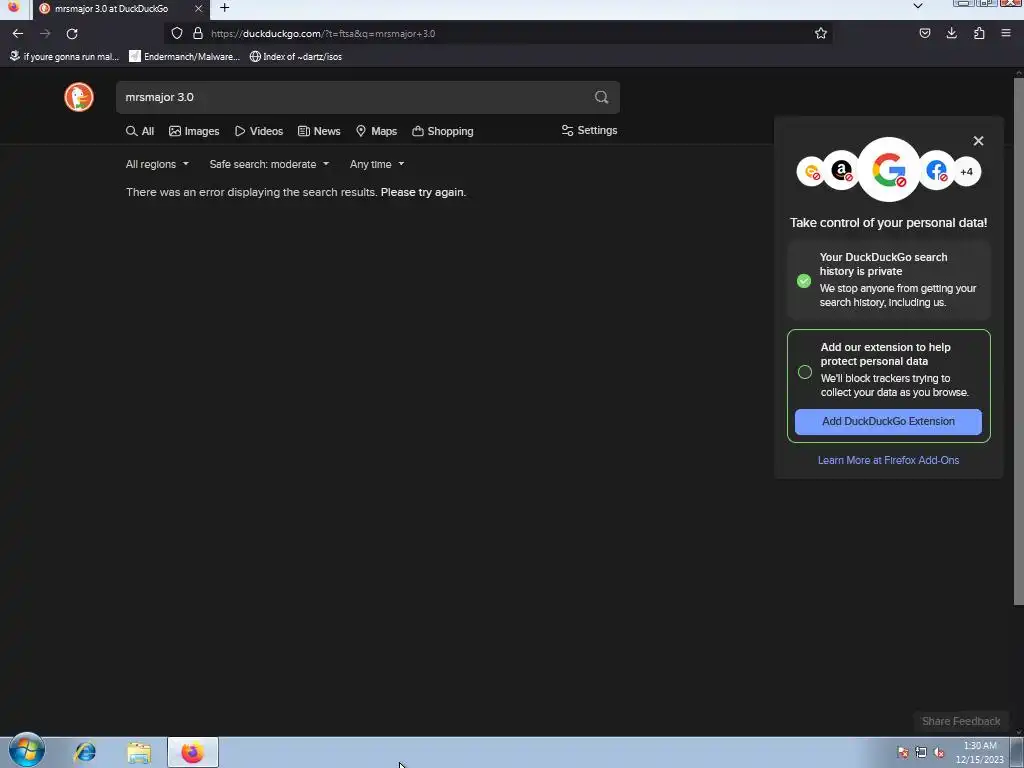This screenshot has height=768, width=1024.
Task: Select the All search tab
Action: pos(140,131)
